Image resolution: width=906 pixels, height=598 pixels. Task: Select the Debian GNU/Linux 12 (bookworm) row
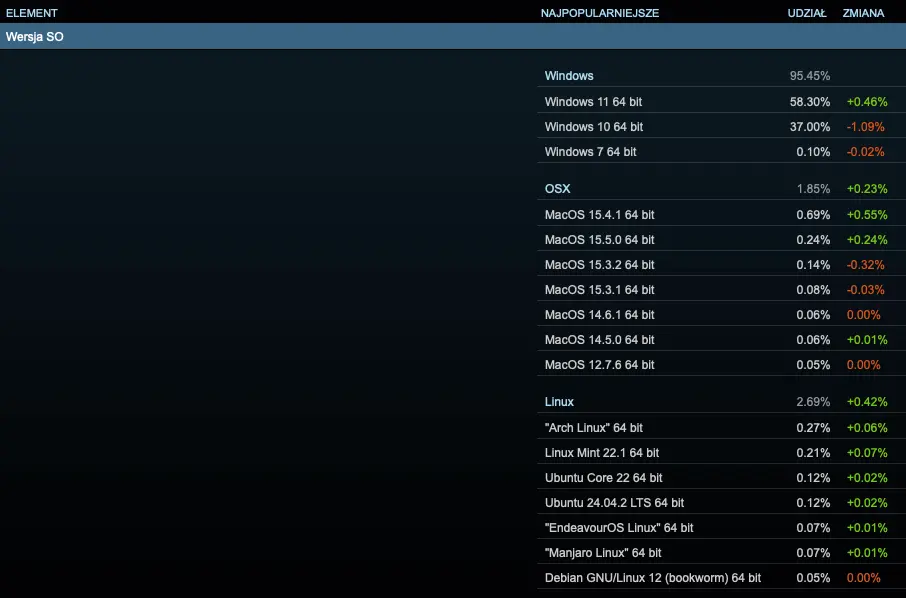click(722, 578)
